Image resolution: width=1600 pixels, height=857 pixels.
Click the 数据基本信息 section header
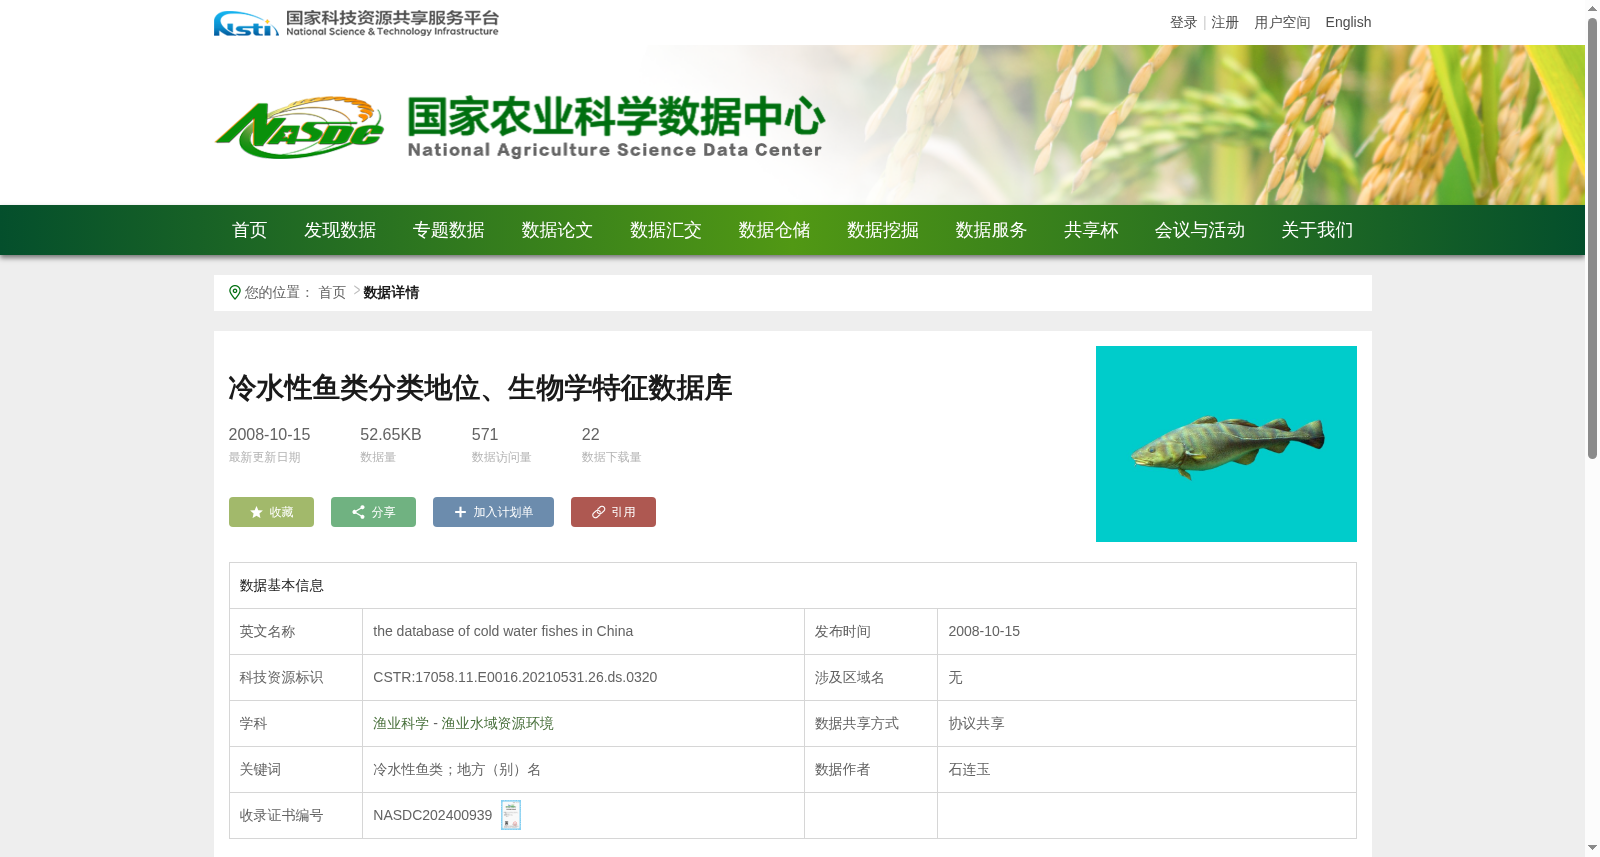point(282,585)
